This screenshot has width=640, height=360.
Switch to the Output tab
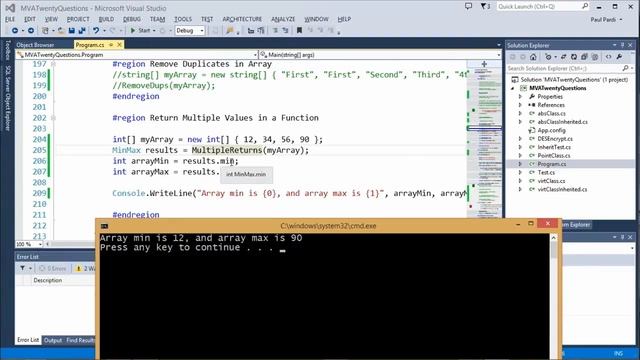pos(53,340)
